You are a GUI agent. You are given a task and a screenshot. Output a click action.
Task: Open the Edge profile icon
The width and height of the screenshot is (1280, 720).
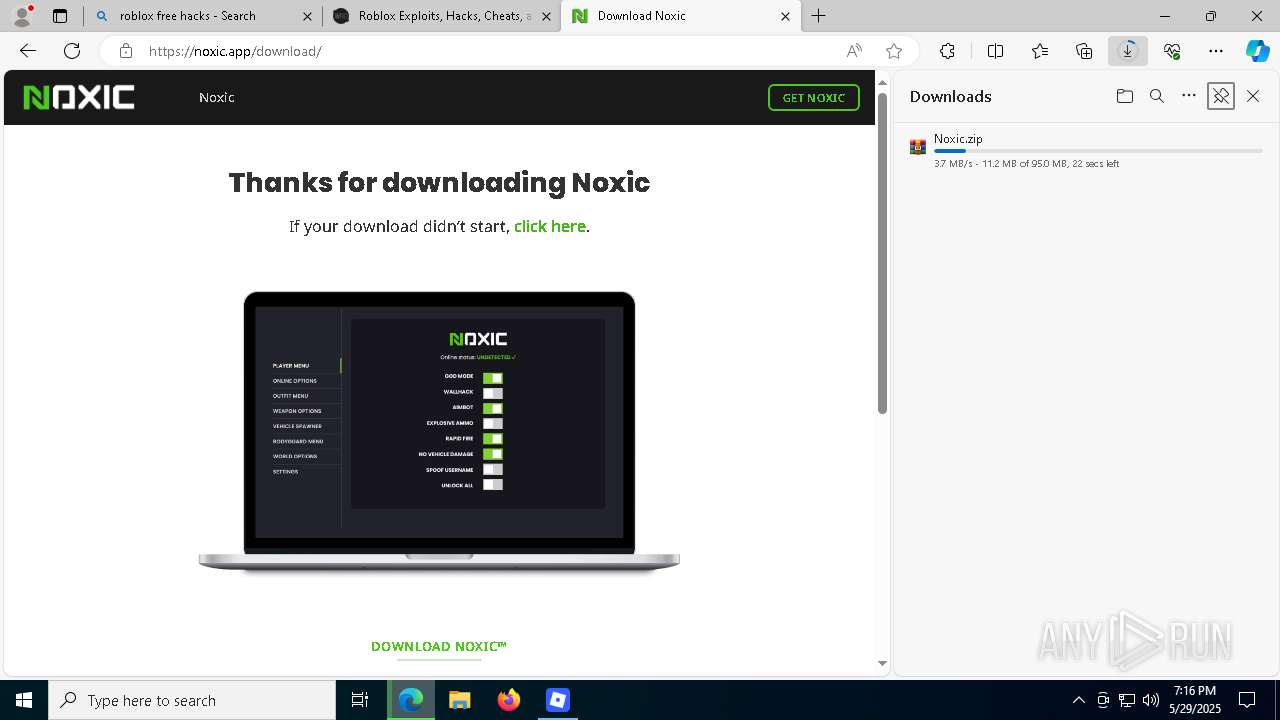coord(22,15)
